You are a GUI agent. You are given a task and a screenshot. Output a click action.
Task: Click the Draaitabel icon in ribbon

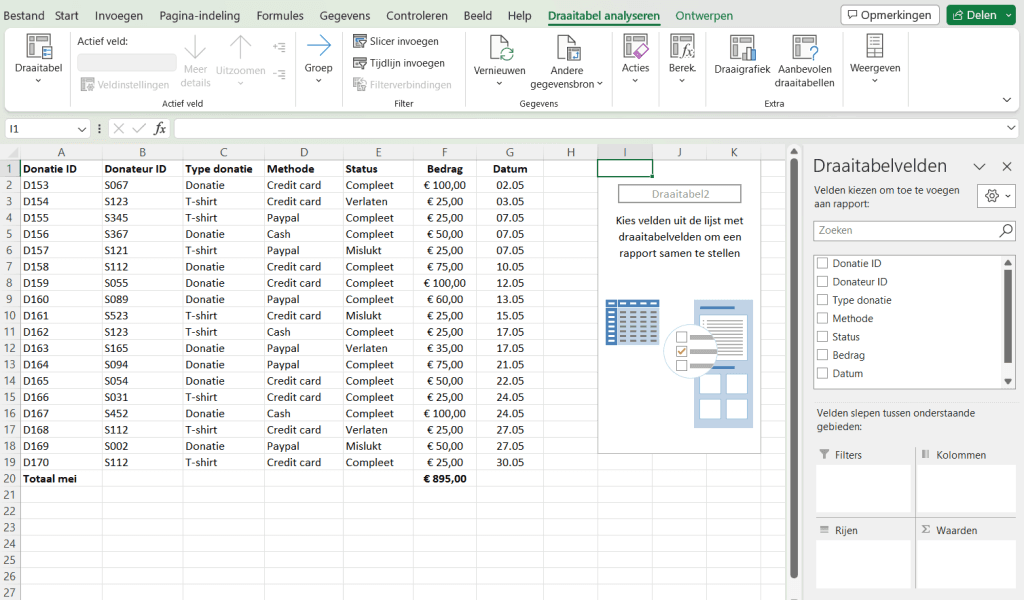(x=38, y=47)
